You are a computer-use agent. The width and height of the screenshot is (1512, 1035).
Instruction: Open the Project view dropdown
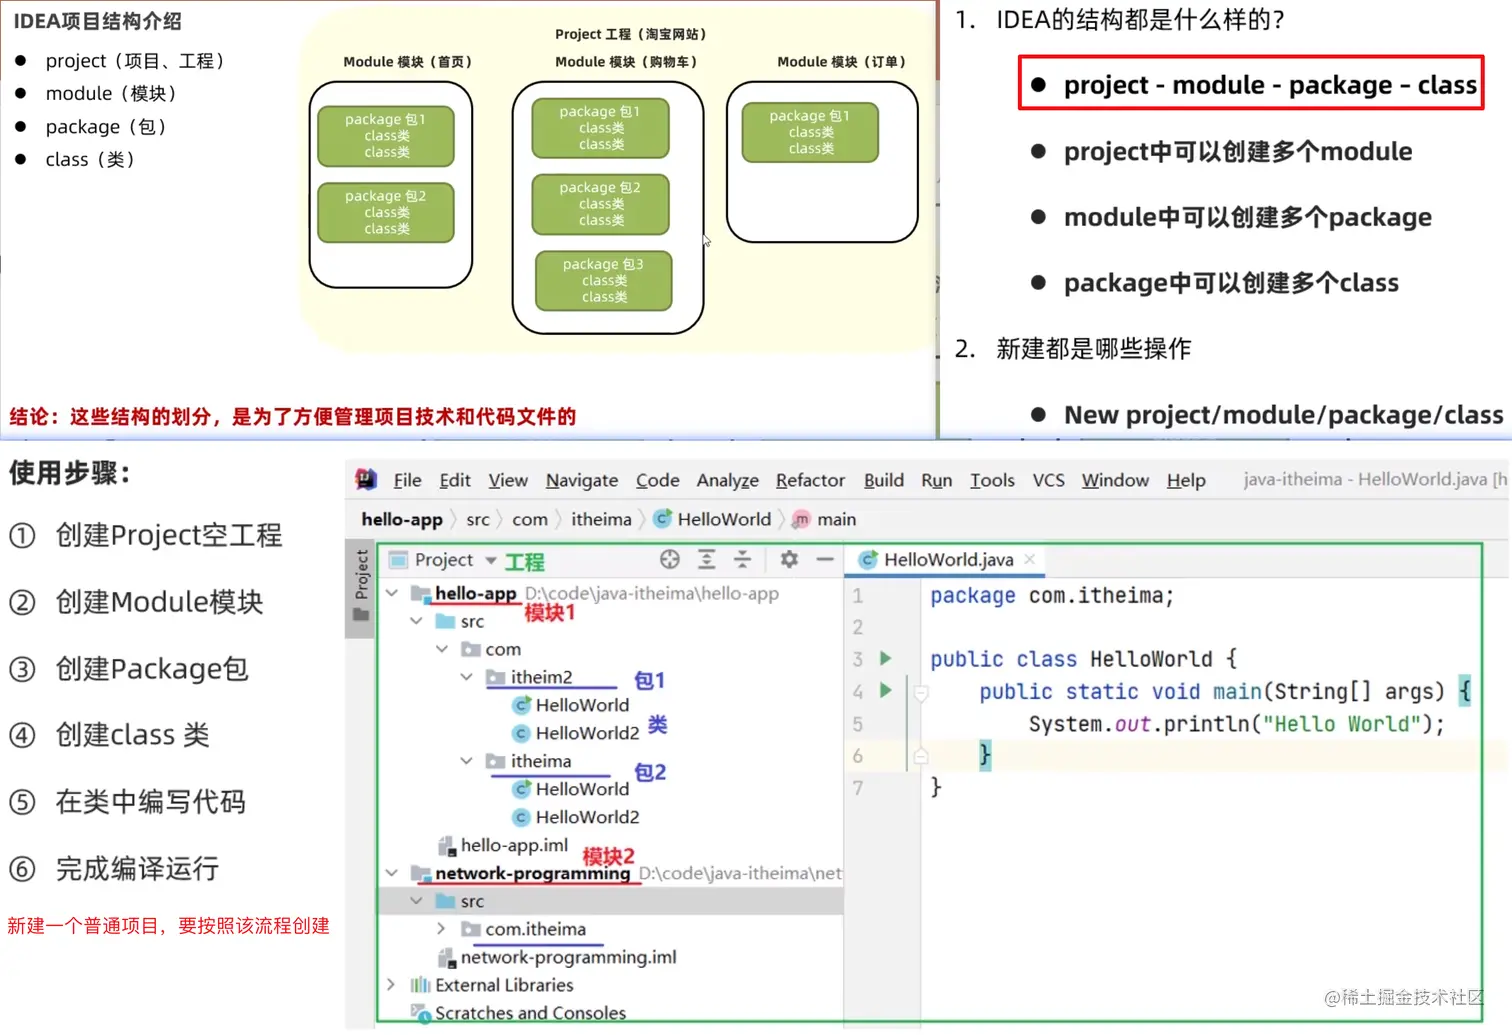point(491,560)
